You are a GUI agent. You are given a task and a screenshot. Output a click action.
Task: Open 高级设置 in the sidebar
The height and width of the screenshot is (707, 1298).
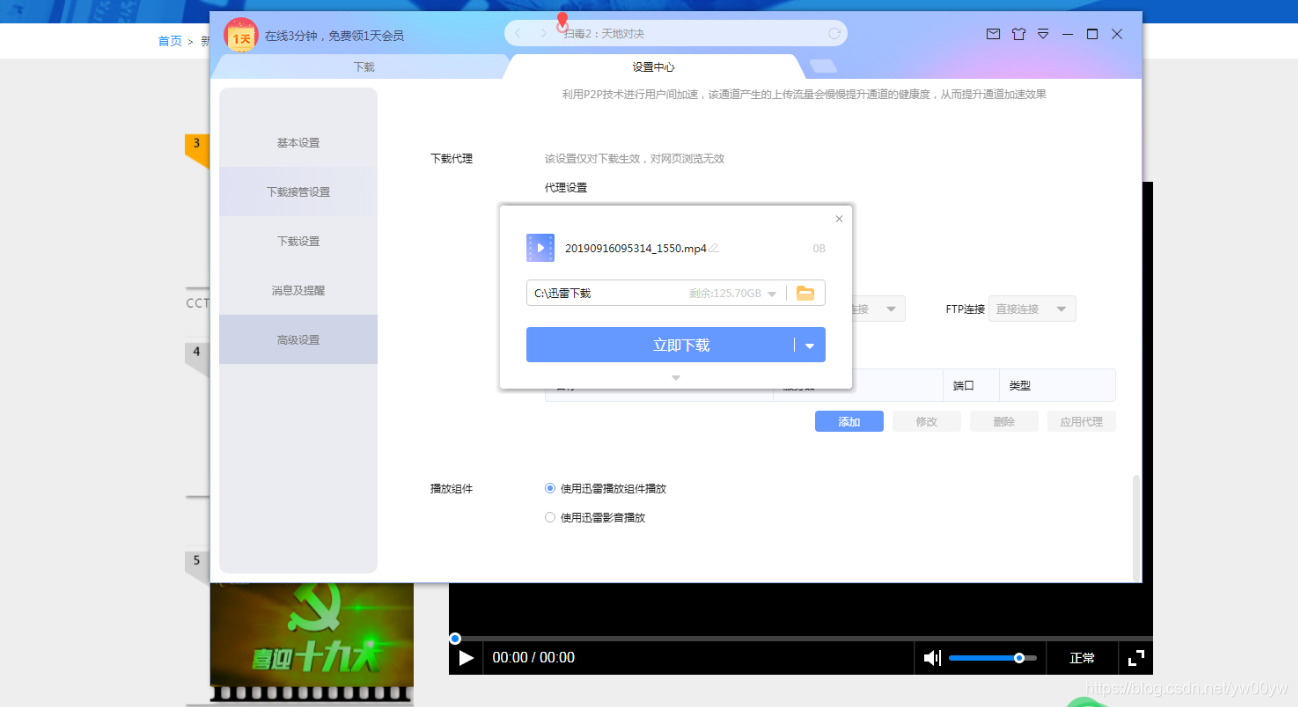(298, 340)
